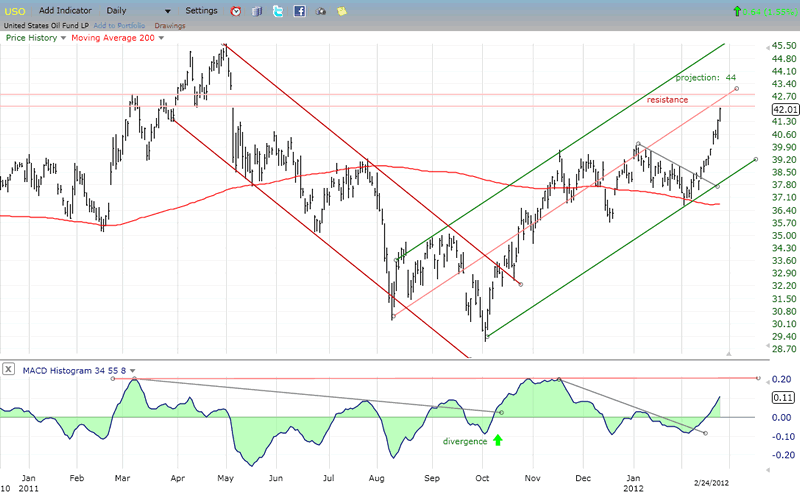This screenshot has height=492, width=800.
Task: Close the MACD Histogram panel
Action: click(8, 369)
